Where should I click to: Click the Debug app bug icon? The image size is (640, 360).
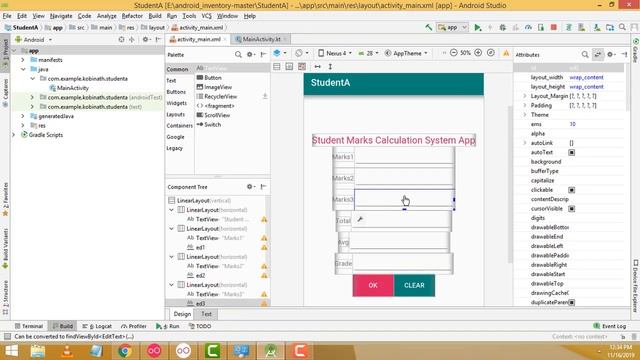coord(503,27)
